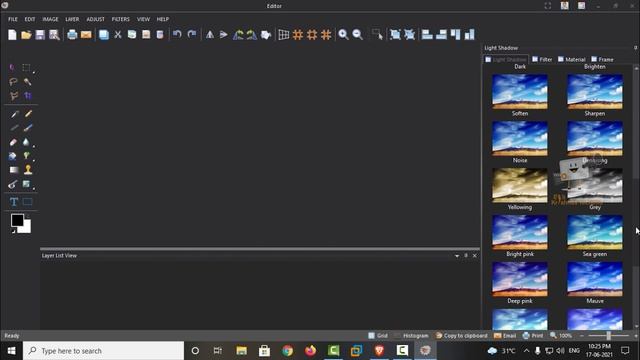The height and width of the screenshot is (360, 640).
Task: Switch to the Material tab
Action: pyautogui.click(x=571, y=60)
